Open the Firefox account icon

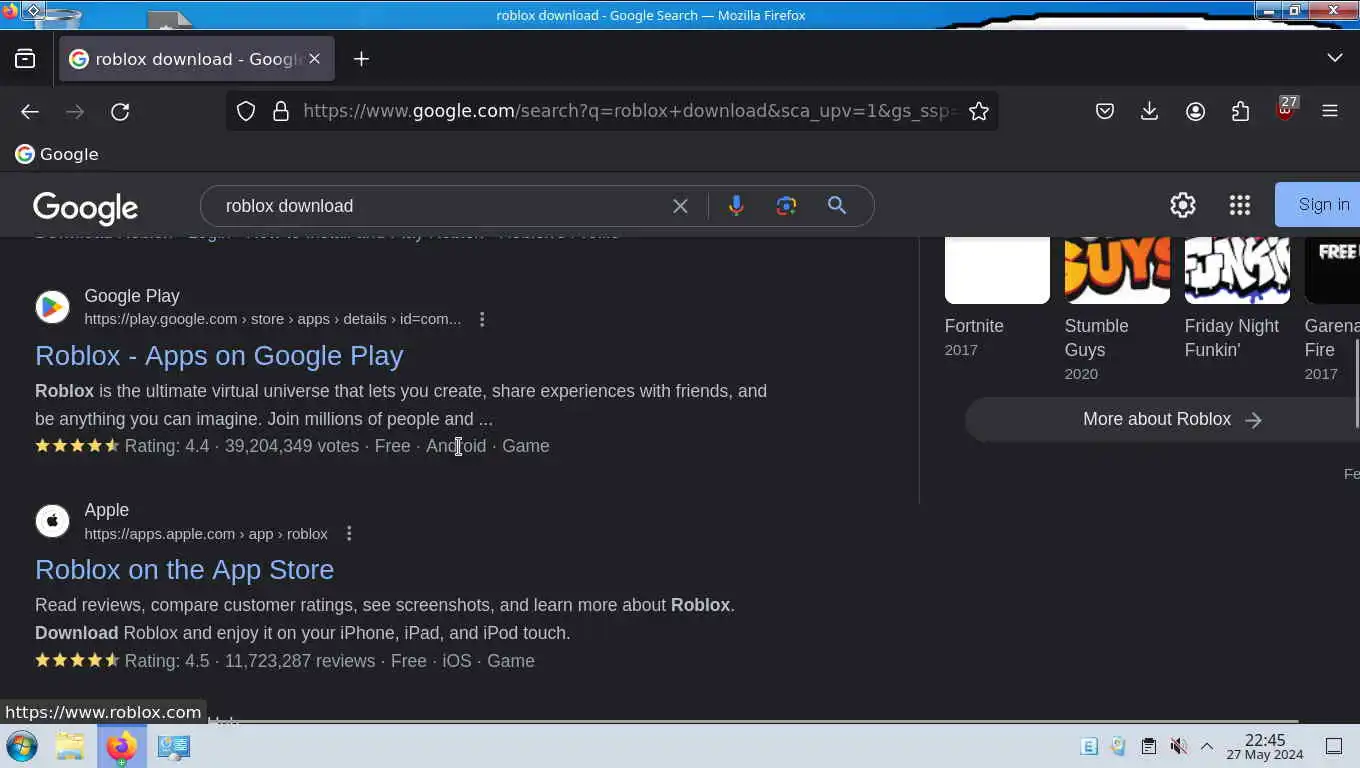pos(1195,111)
